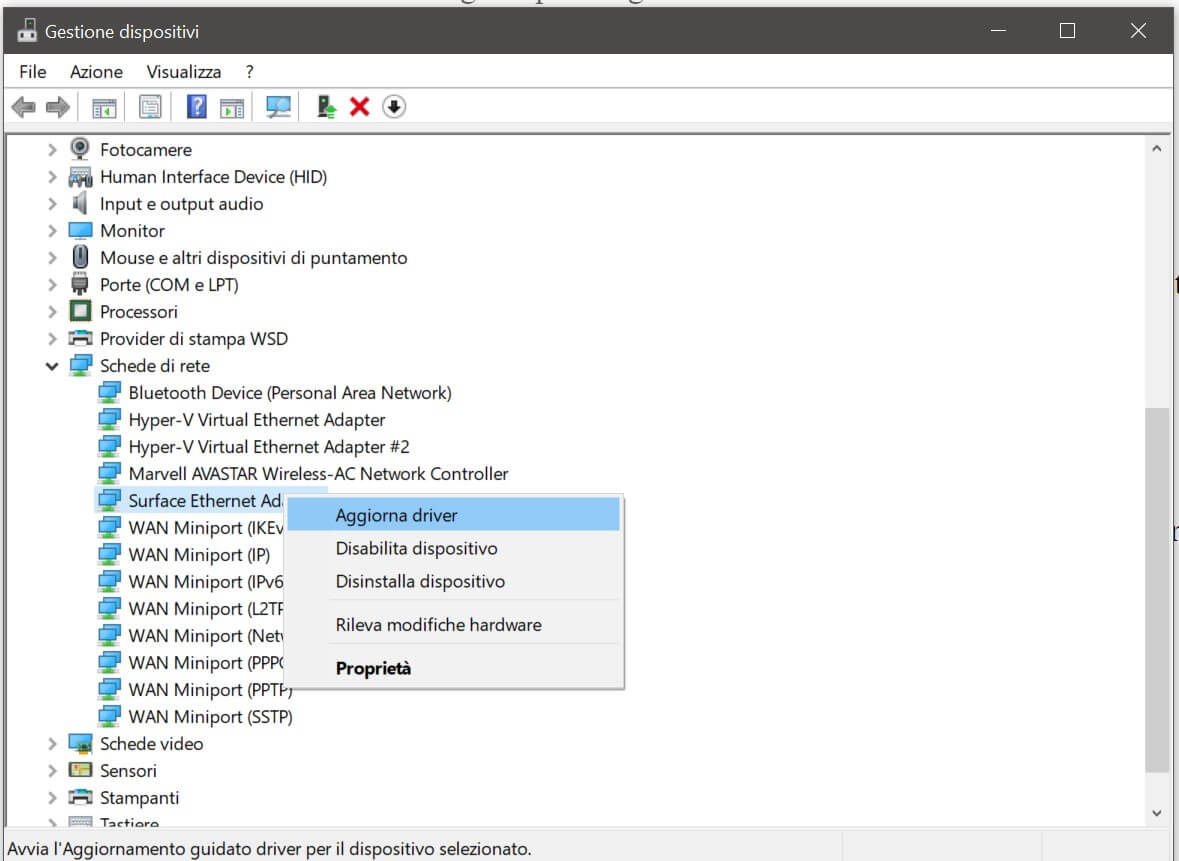This screenshot has width=1179, height=861.
Task: Click the properties sheet toolbar icon
Action: 150,107
